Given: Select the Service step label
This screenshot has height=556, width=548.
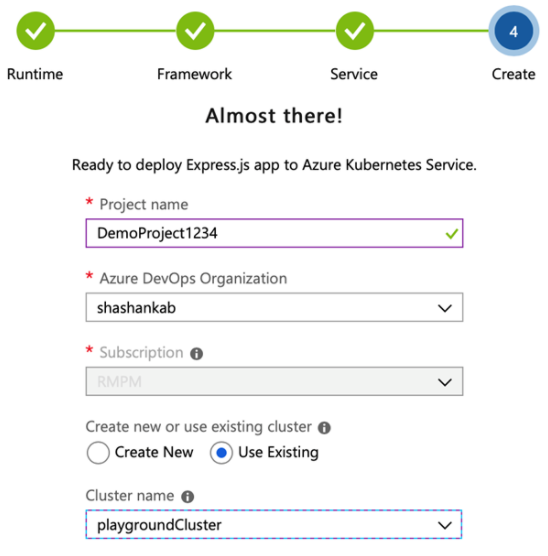Looking at the screenshot, I should pos(354,74).
